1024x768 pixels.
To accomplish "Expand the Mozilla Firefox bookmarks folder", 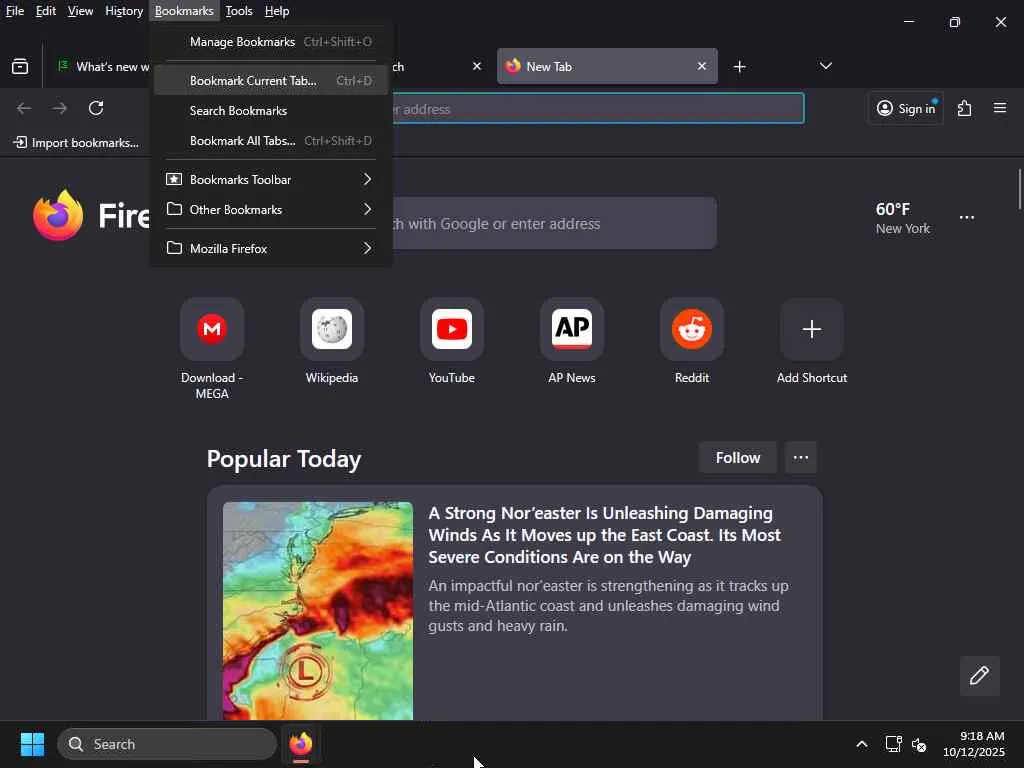I will (271, 248).
